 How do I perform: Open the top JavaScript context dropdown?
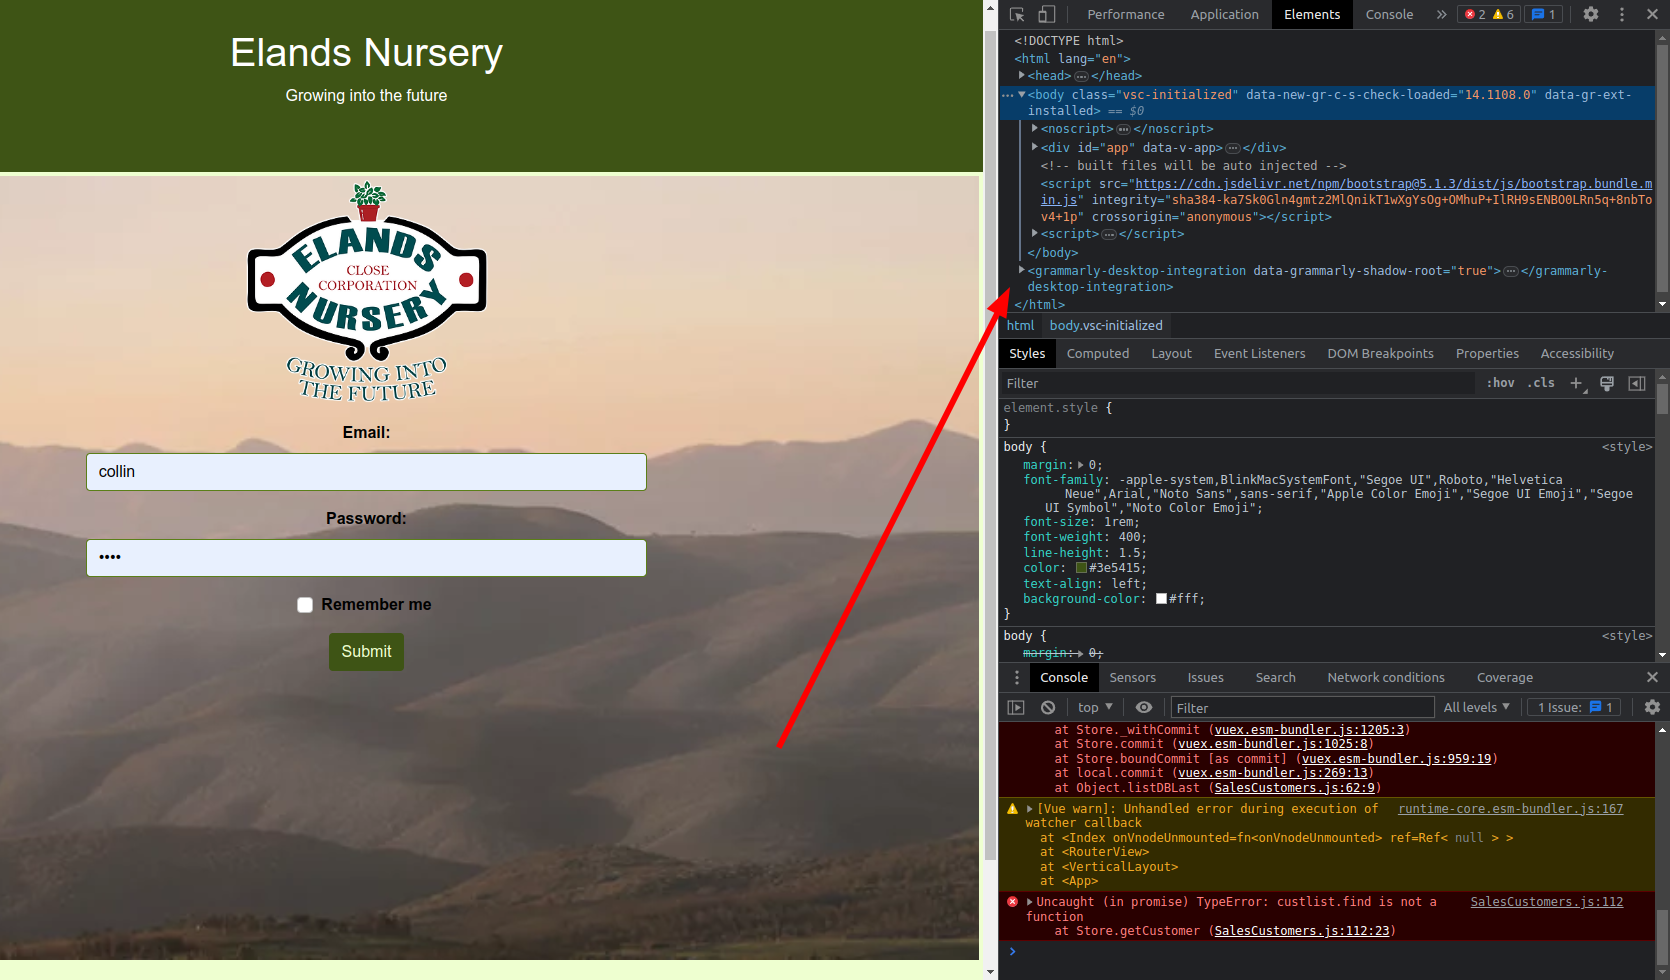coord(1095,707)
